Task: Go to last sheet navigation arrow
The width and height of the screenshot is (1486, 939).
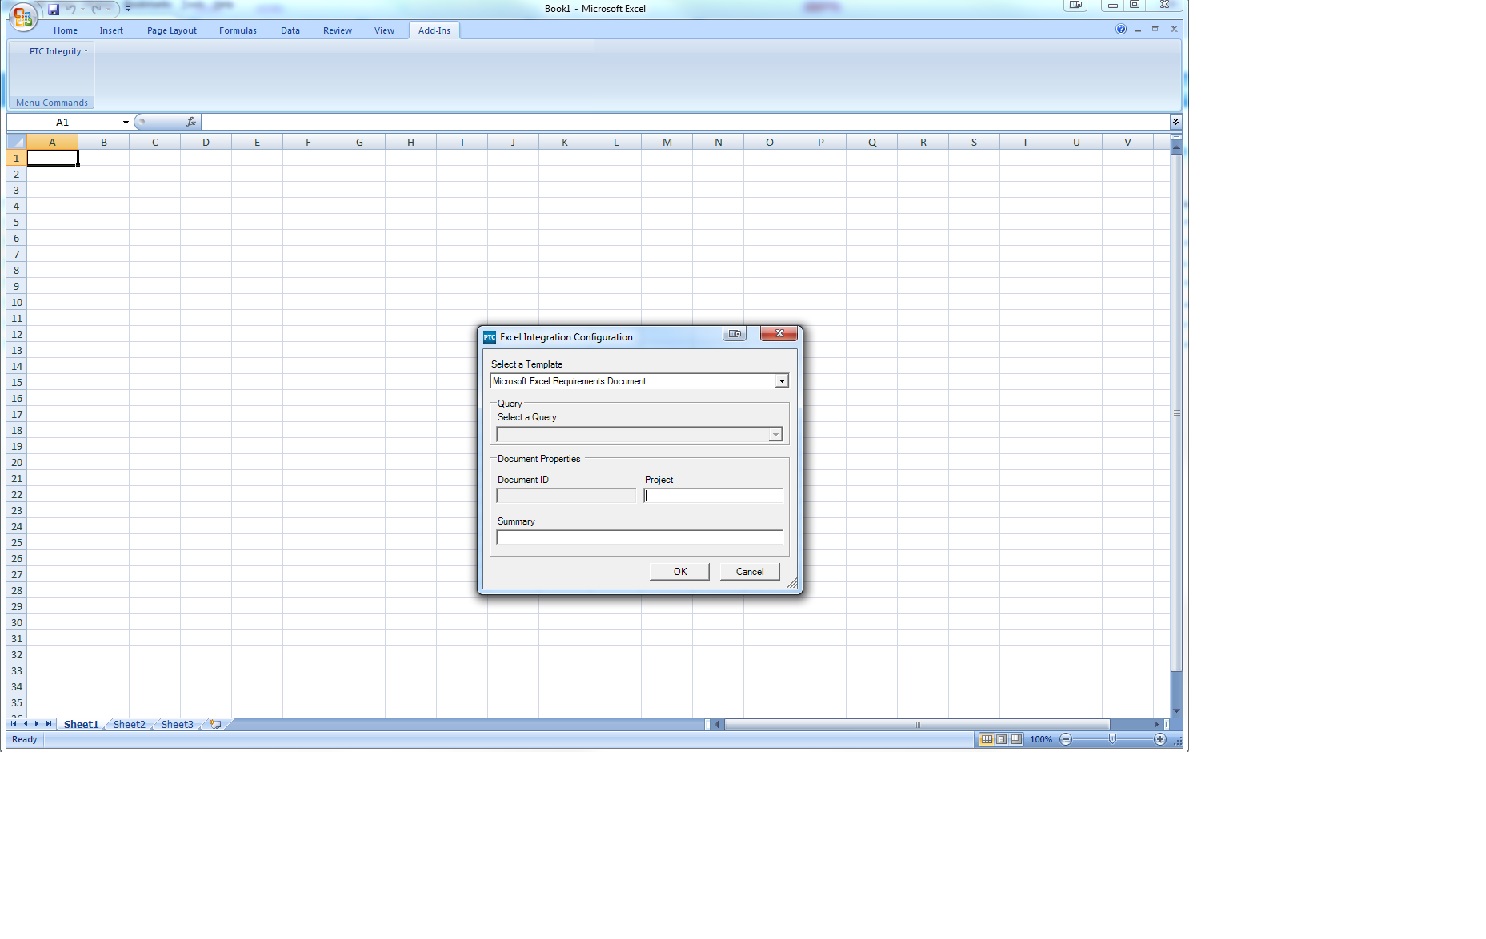Action: [x=48, y=724]
